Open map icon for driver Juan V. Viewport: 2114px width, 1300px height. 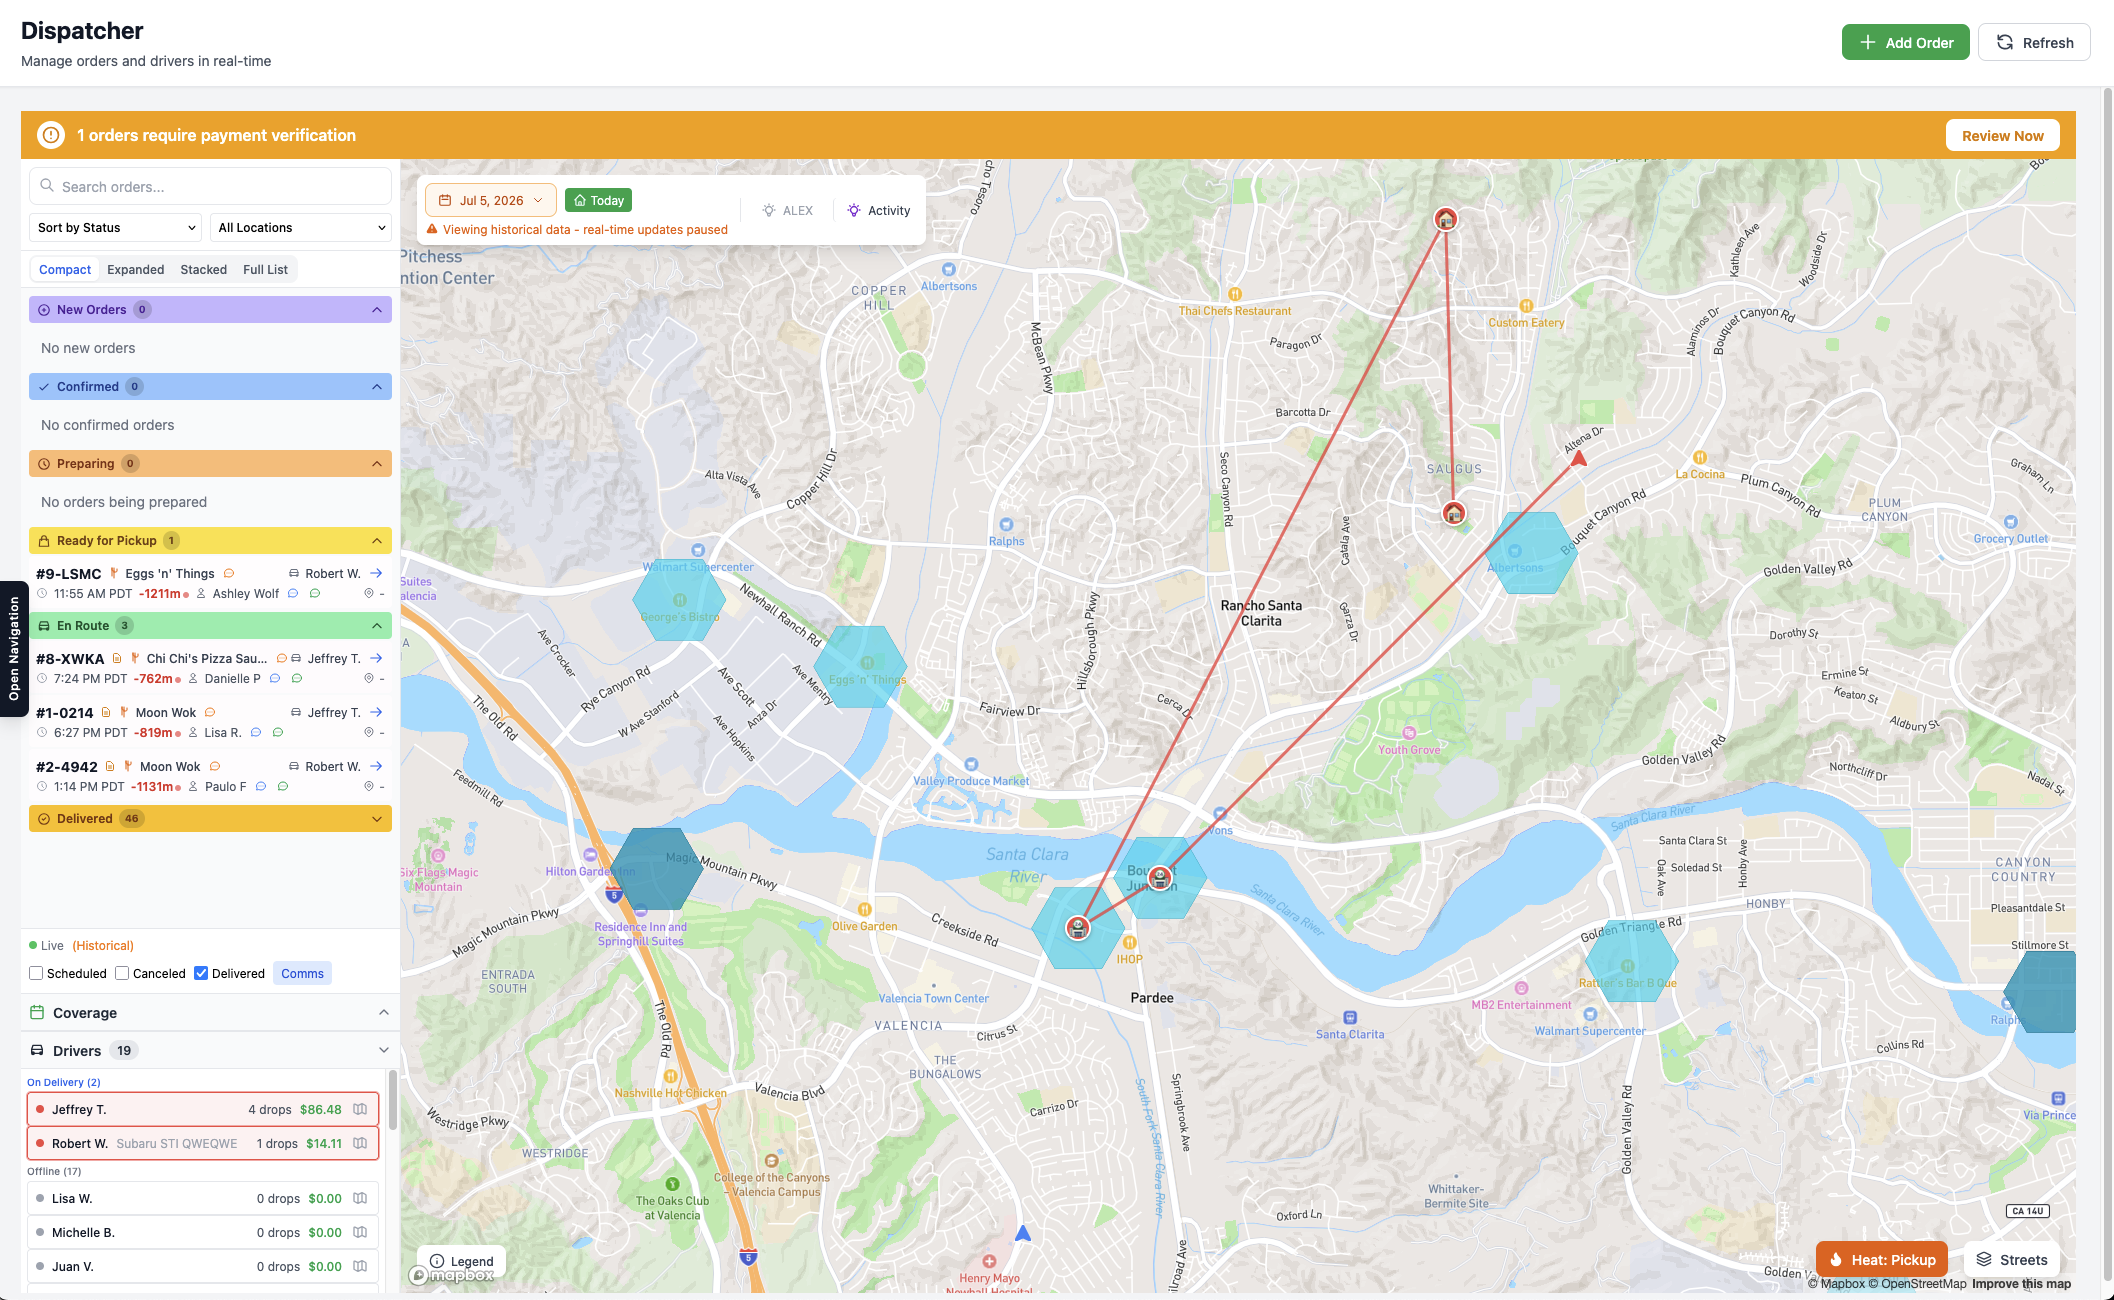click(360, 1266)
